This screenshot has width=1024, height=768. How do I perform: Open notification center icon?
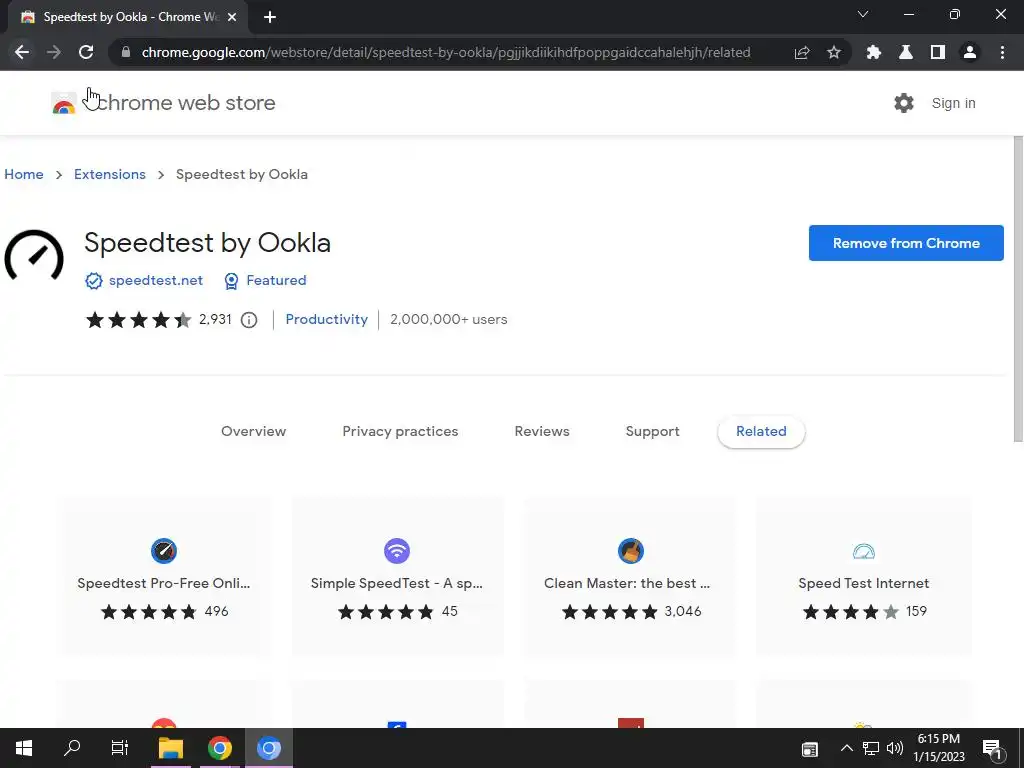pos(992,749)
